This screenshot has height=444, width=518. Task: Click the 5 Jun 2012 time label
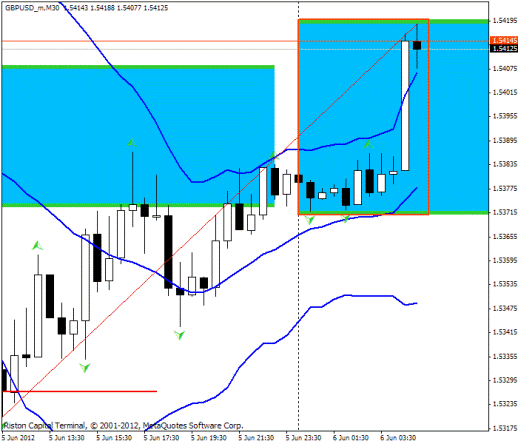click(x=18, y=438)
